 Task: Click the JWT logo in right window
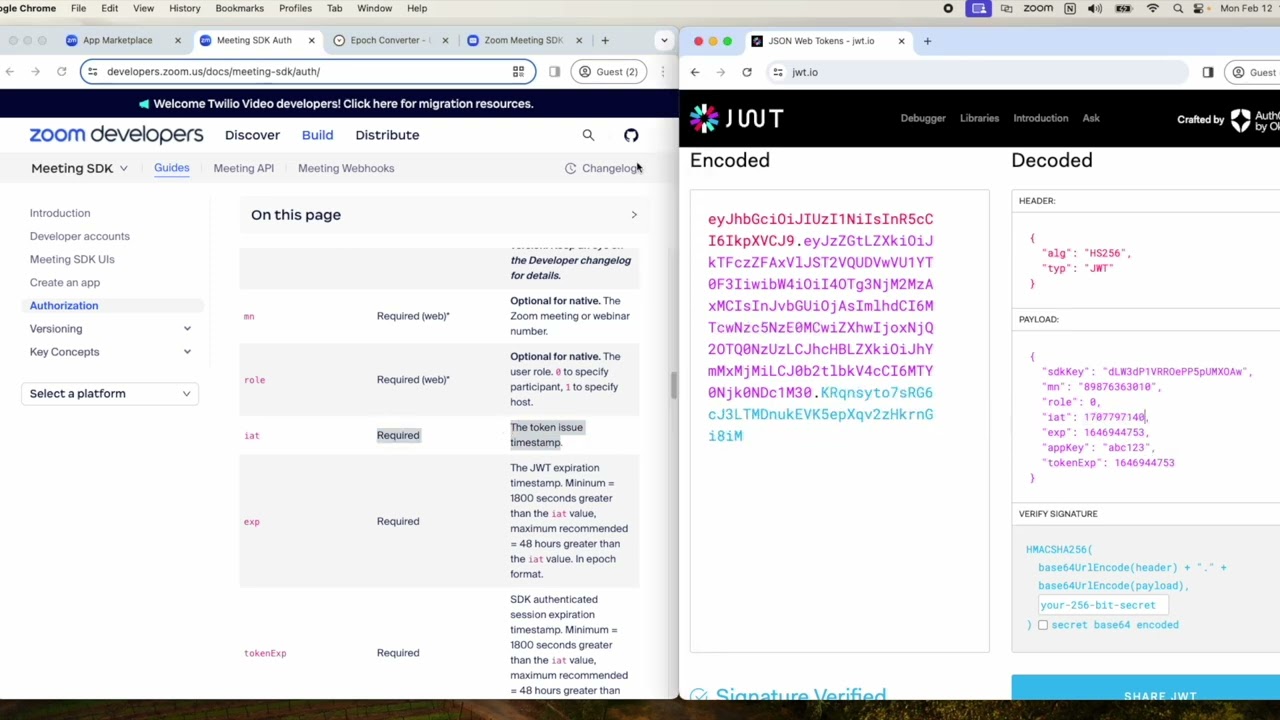[736, 118]
